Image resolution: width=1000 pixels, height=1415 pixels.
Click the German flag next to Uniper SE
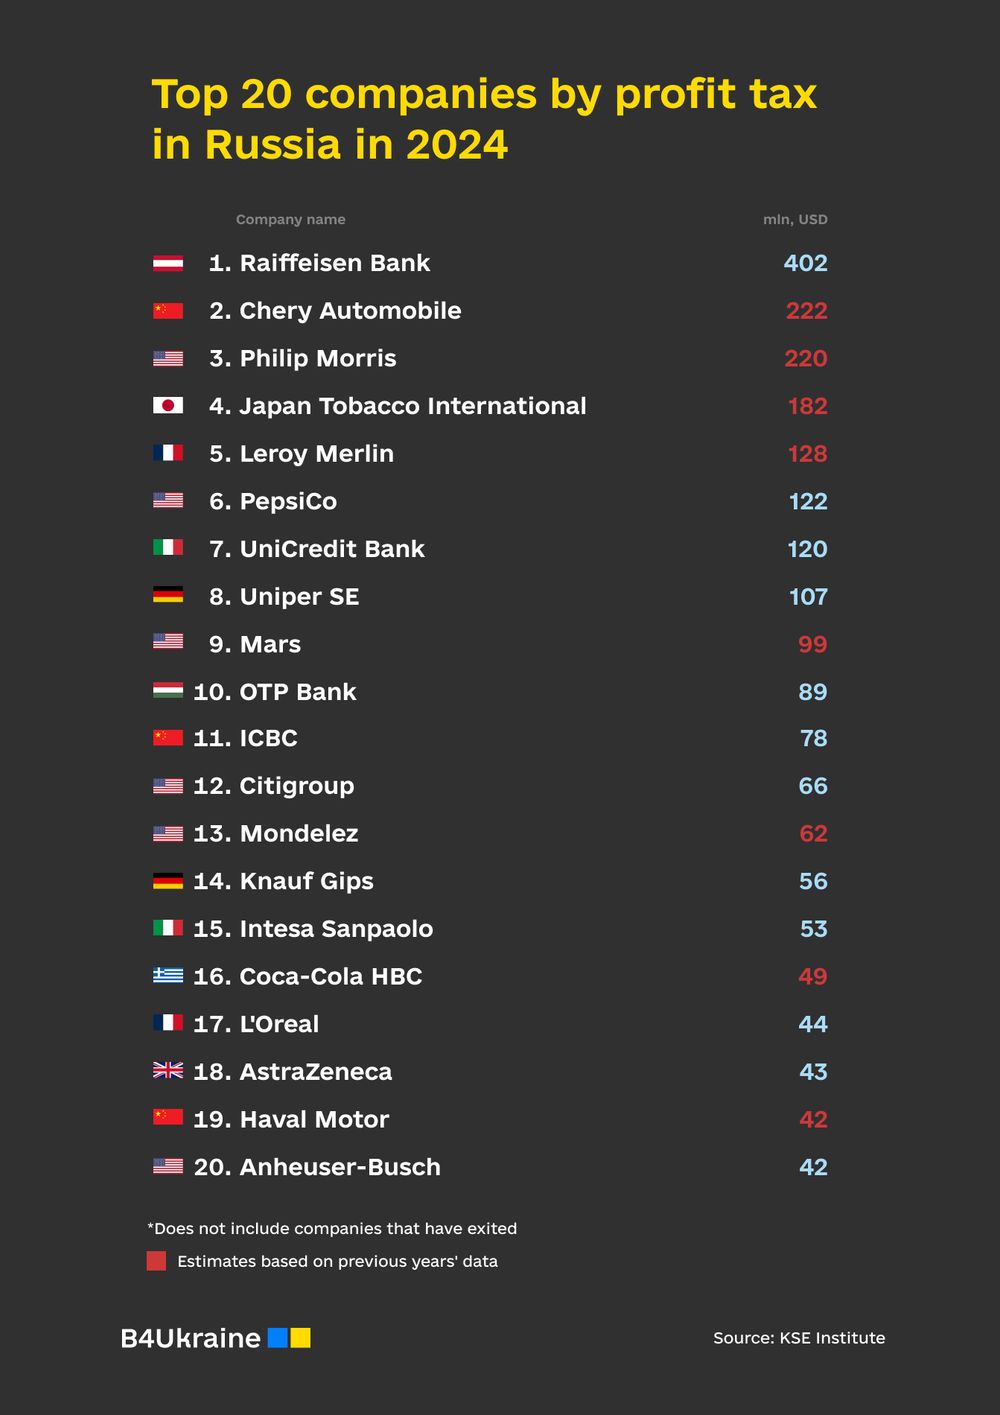(167, 596)
